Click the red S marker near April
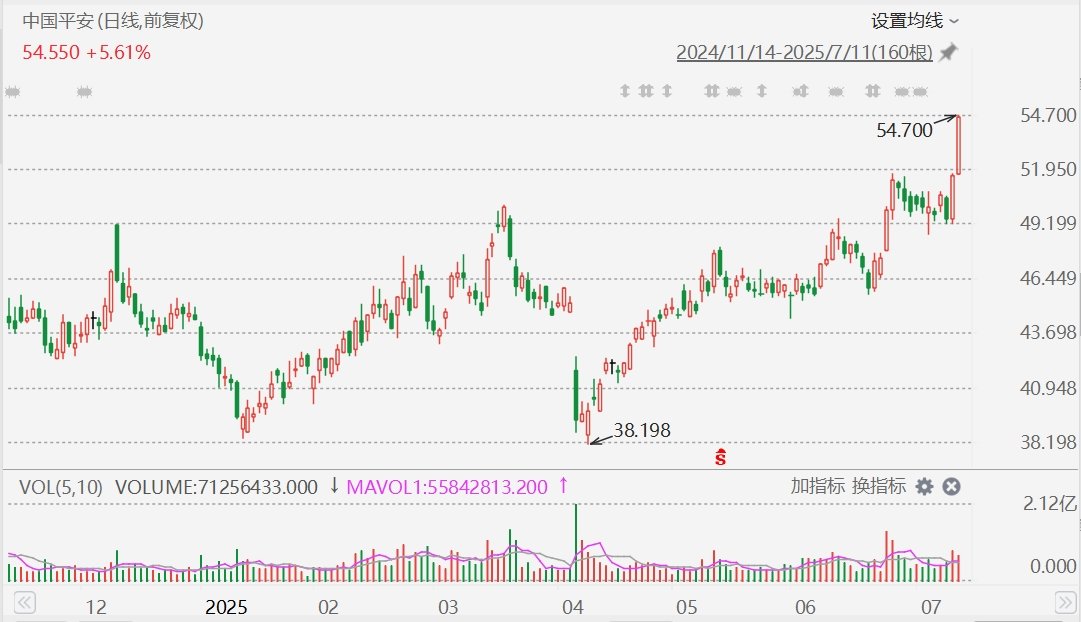The image size is (1081, 622). click(720, 457)
